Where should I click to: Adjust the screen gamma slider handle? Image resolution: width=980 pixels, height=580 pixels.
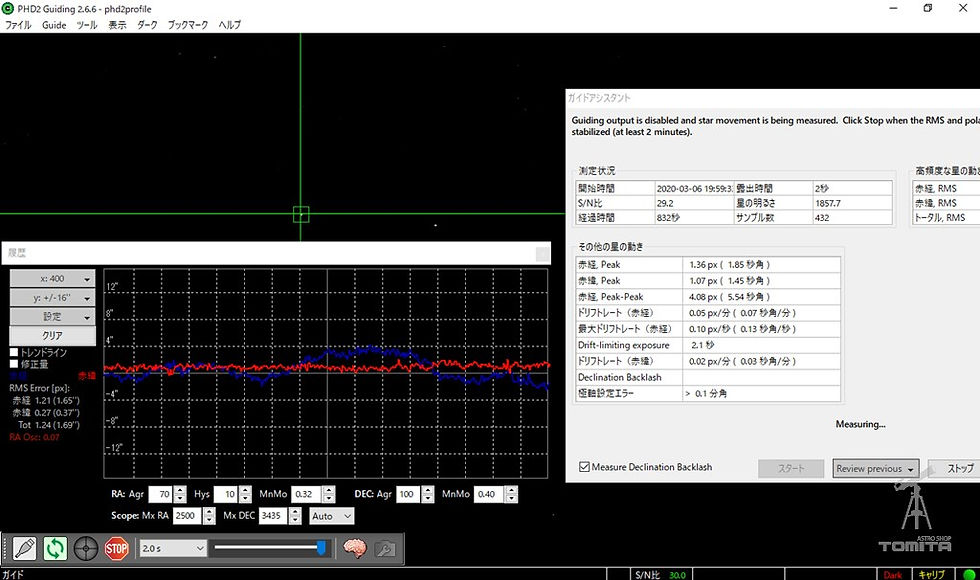point(321,548)
